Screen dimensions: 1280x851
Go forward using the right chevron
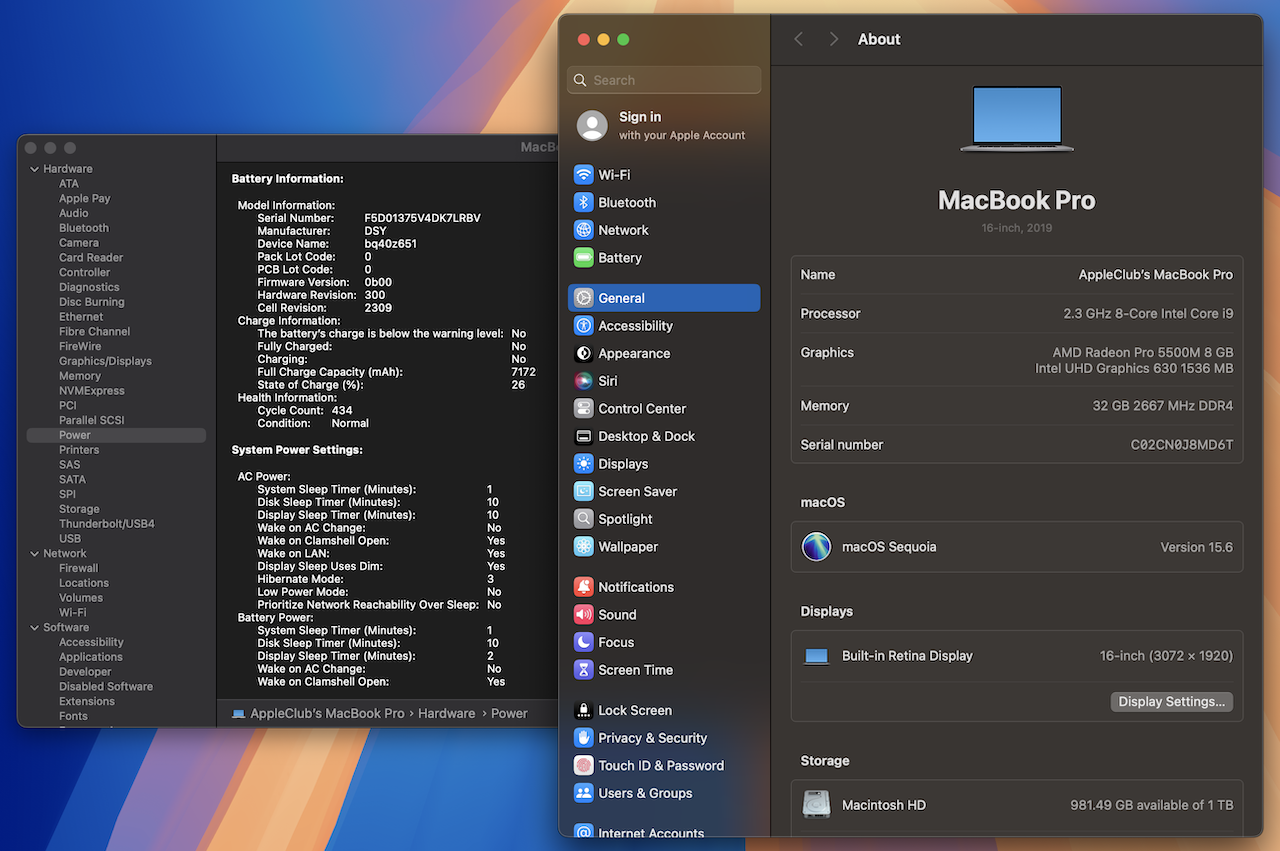coord(834,39)
